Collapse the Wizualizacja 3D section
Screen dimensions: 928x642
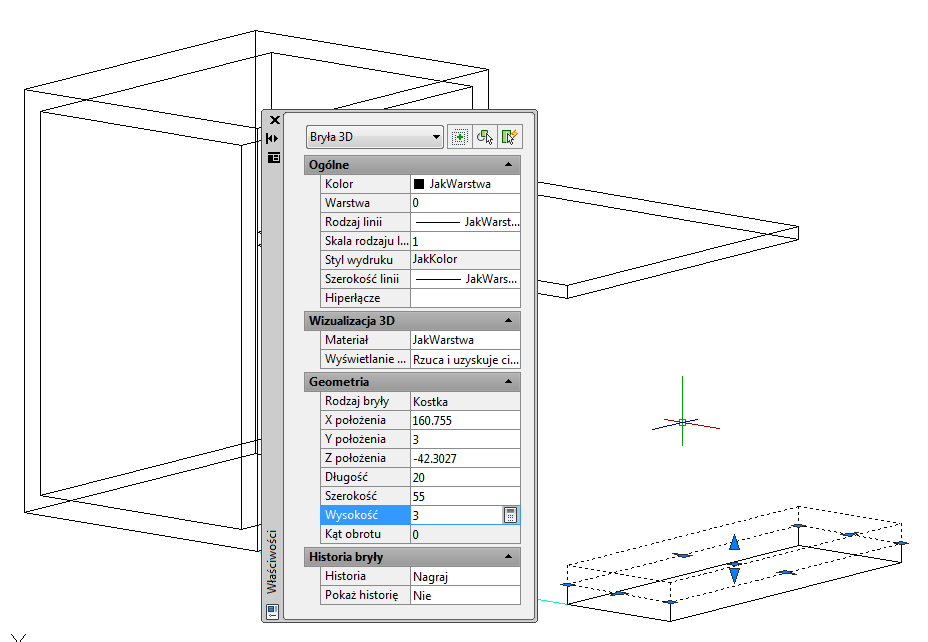(508, 321)
